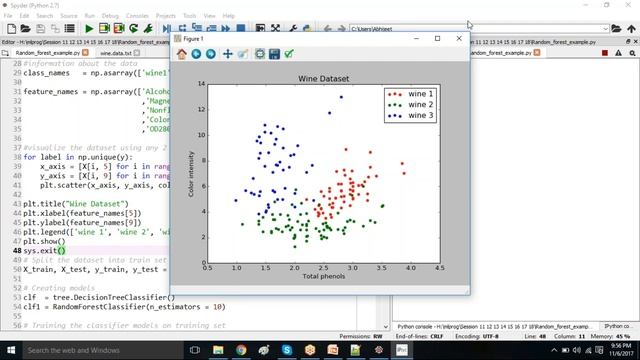Edit axis parameters green check icon
Screen dimensions: 640x360
click(289, 54)
